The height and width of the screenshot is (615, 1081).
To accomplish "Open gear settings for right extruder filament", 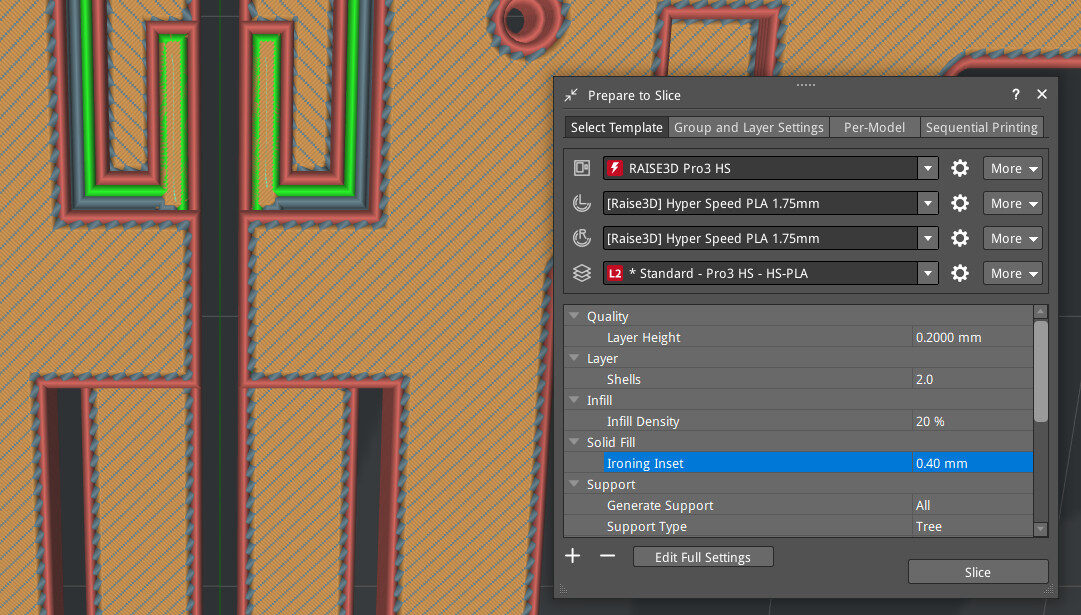I will 960,239.
